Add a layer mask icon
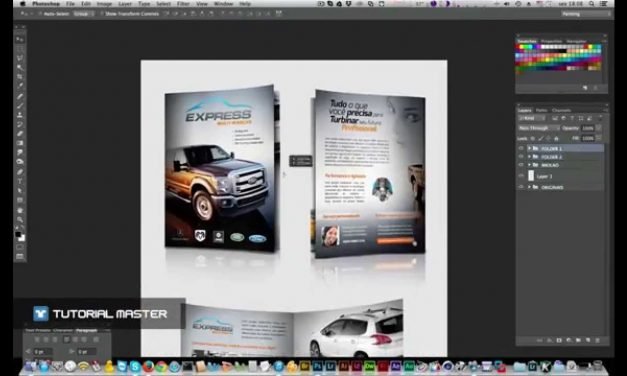627x376 pixels. pos(559,340)
